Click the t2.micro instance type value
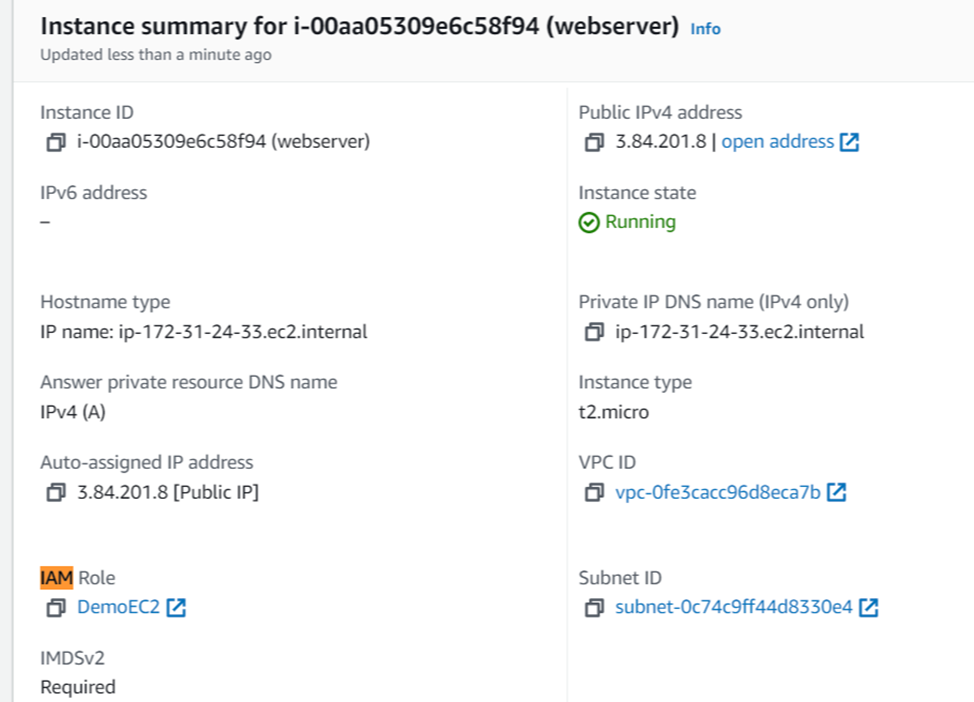974x702 pixels. click(x=613, y=411)
